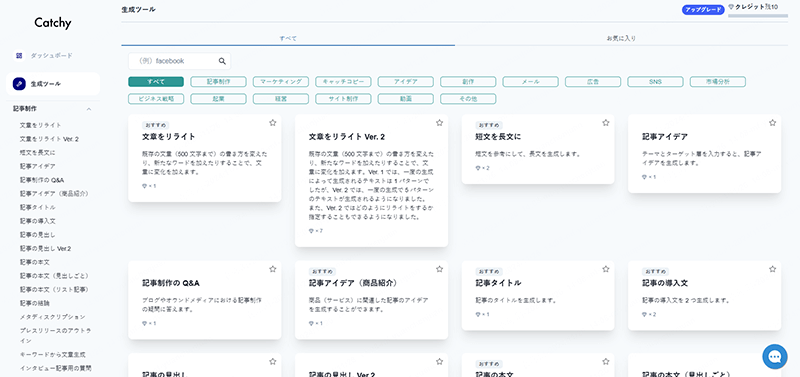This screenshot has width=800, height=377.
Task: Open メタディスクリプション sidebar link
Action: coord(53,317)
